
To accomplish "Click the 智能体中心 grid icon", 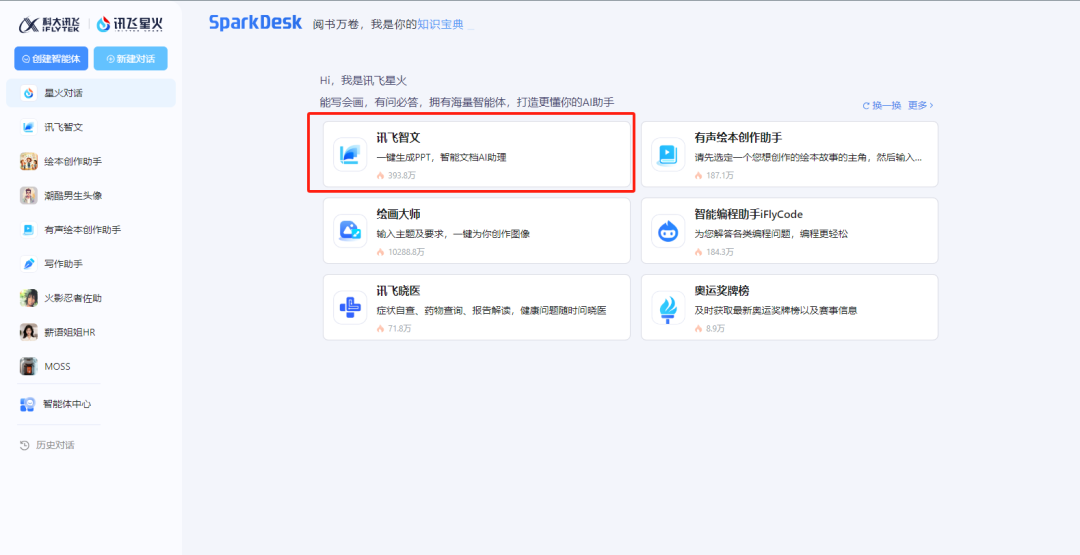I will point(28,404).
